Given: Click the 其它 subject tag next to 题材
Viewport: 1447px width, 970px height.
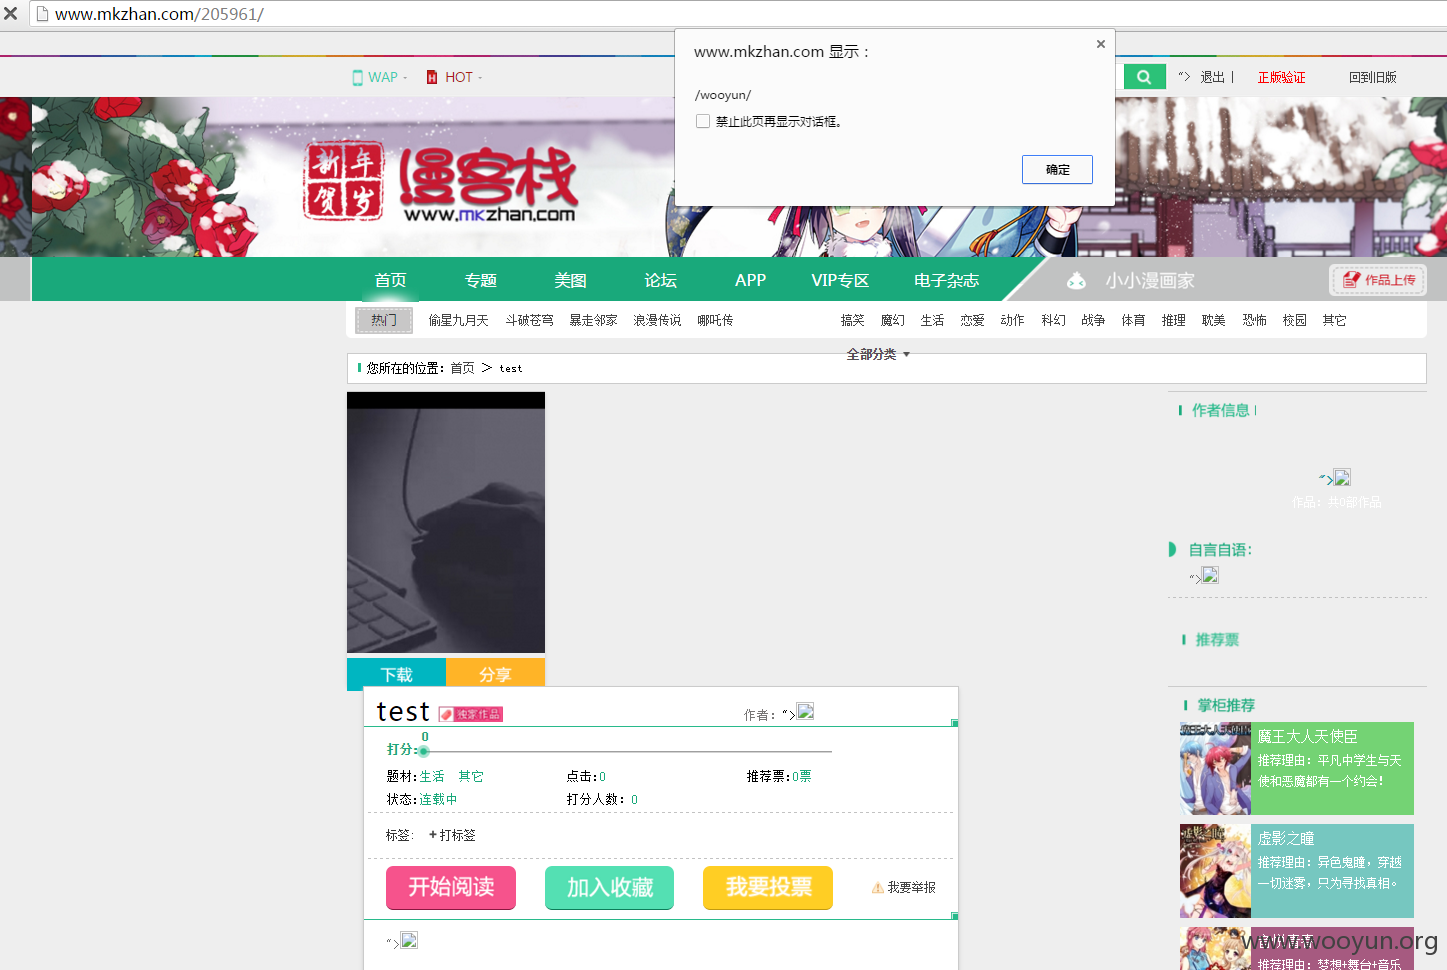Looking at the screenshot, I should (x=471, y=776).
